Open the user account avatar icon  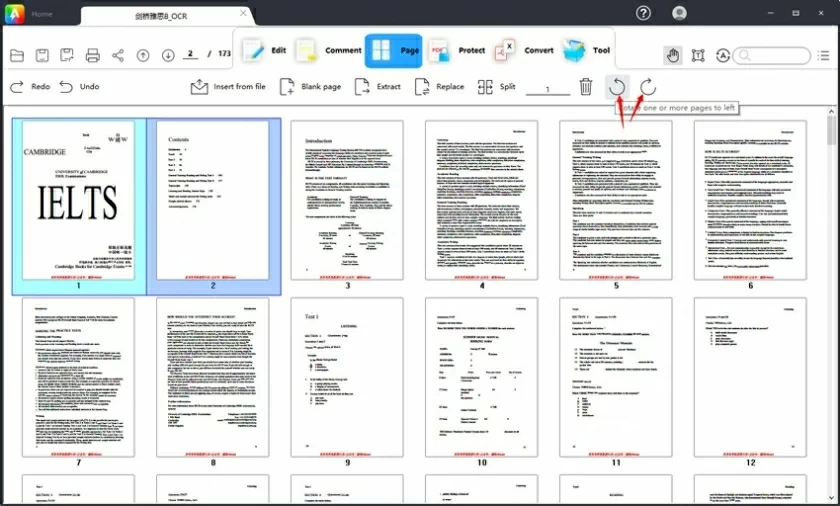point(679,13)
